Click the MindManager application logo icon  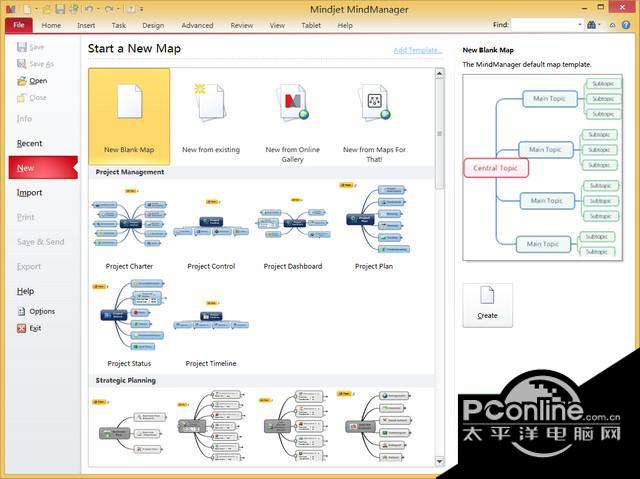pos(10,9)
